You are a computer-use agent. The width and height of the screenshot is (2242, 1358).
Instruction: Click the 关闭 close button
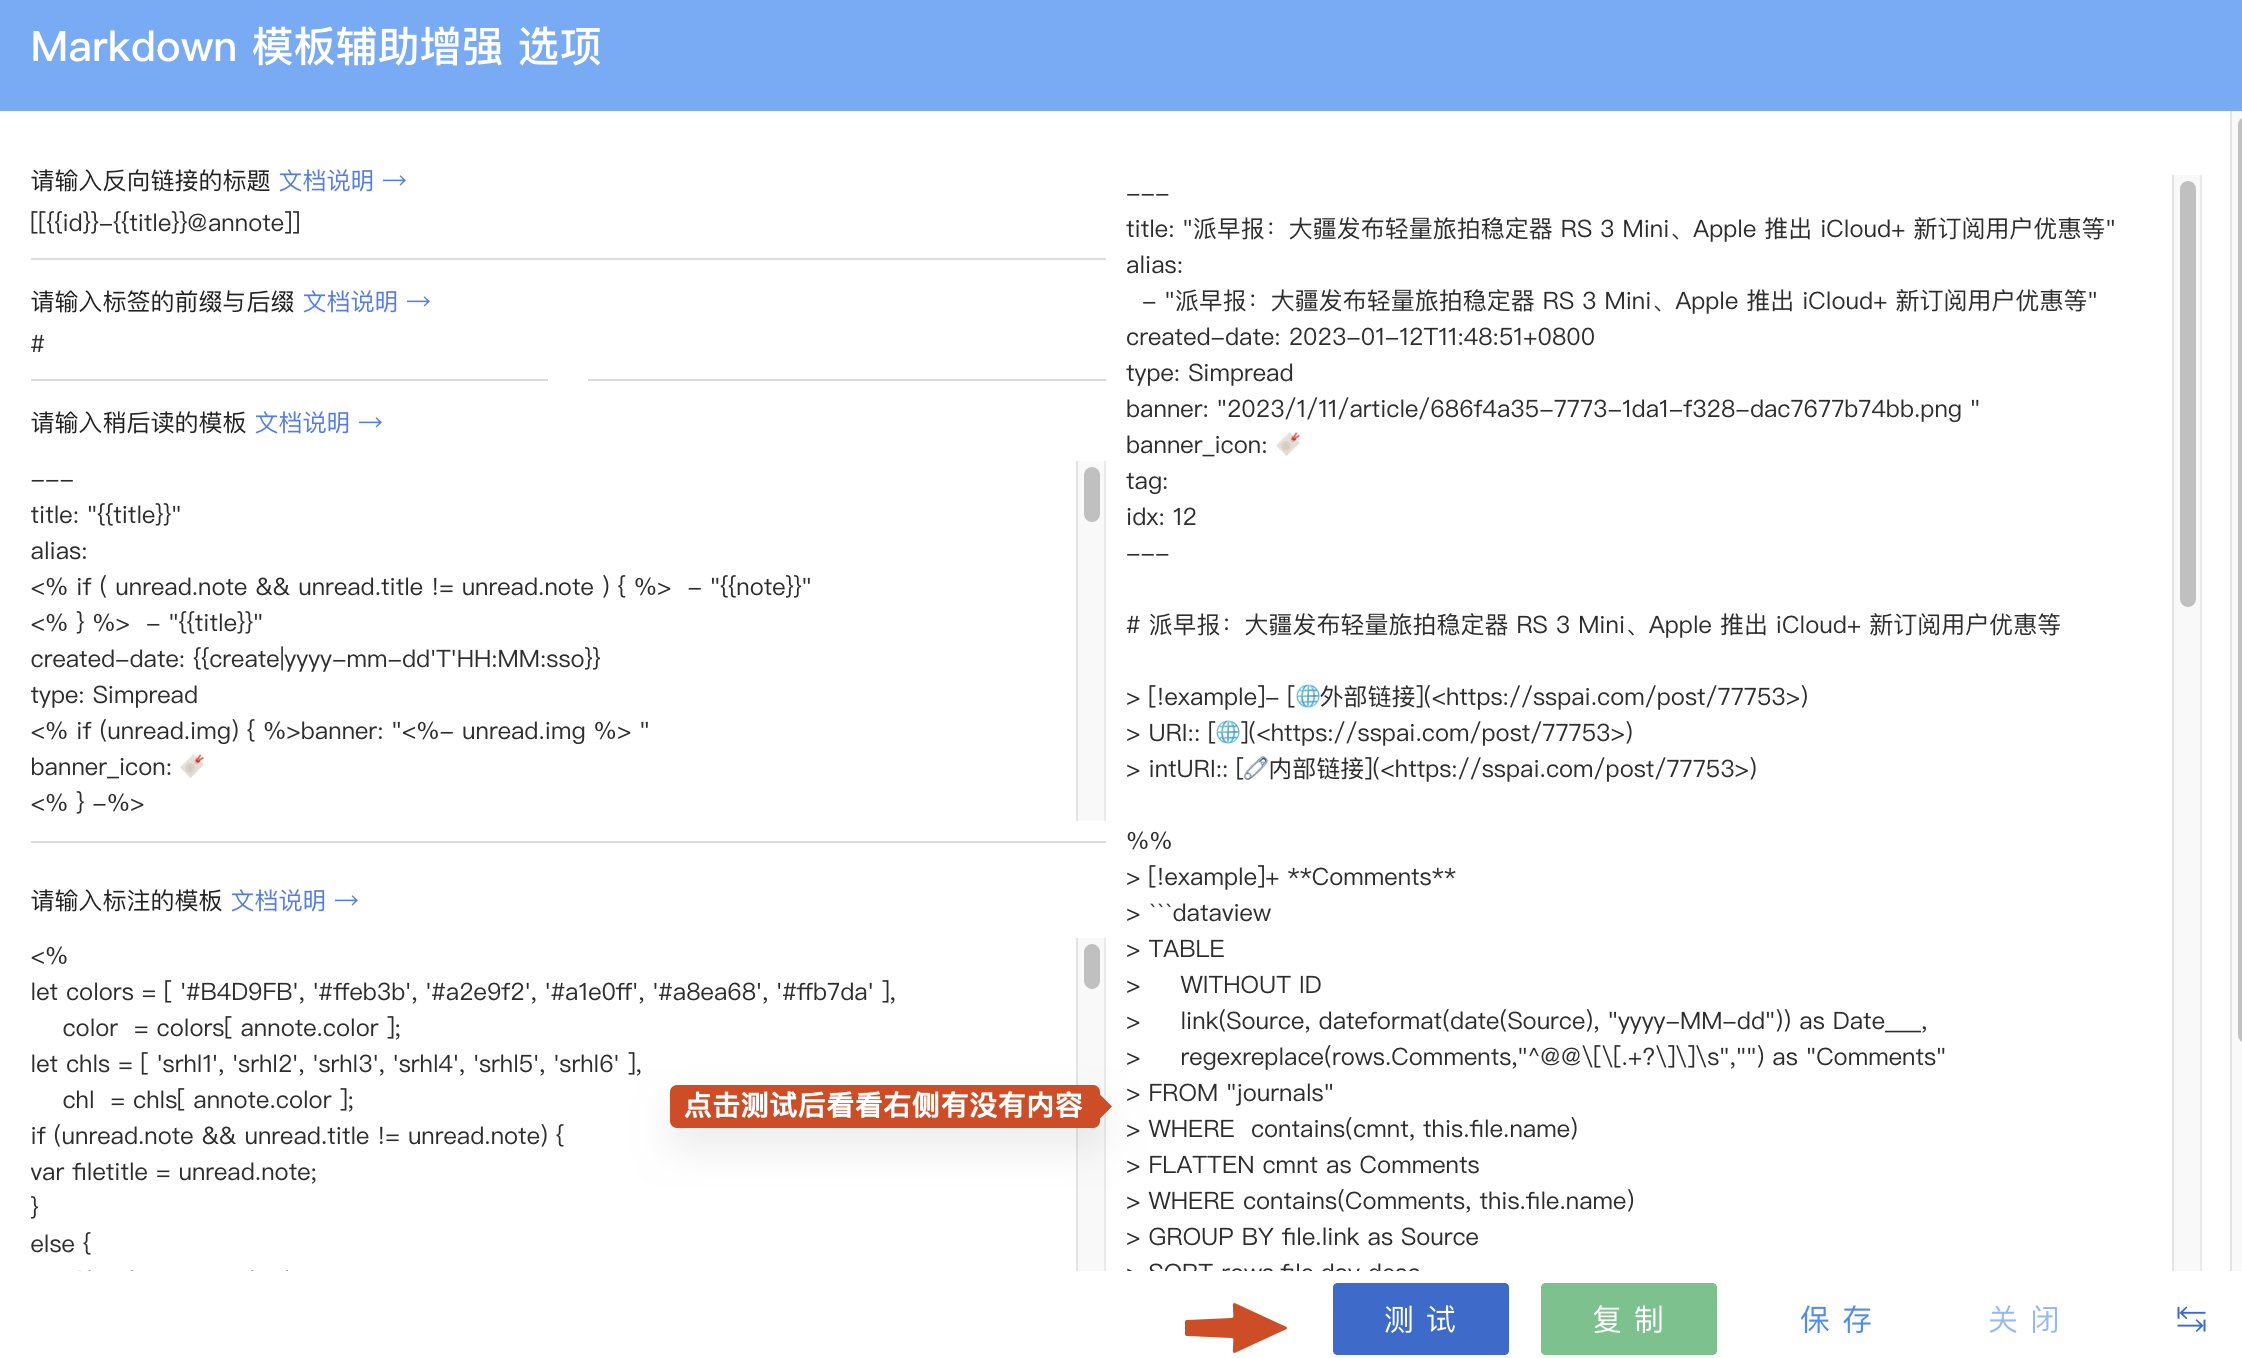click(2024, 1319)
